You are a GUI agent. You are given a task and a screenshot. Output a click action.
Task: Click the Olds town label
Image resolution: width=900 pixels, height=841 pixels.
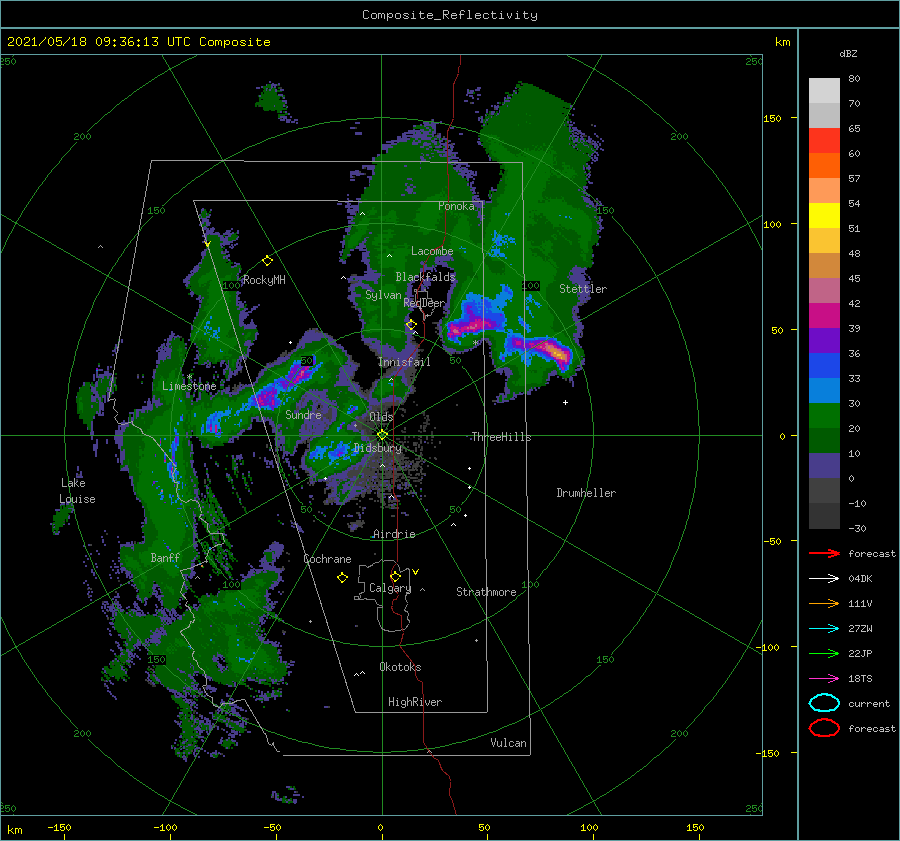coord(381,417)
